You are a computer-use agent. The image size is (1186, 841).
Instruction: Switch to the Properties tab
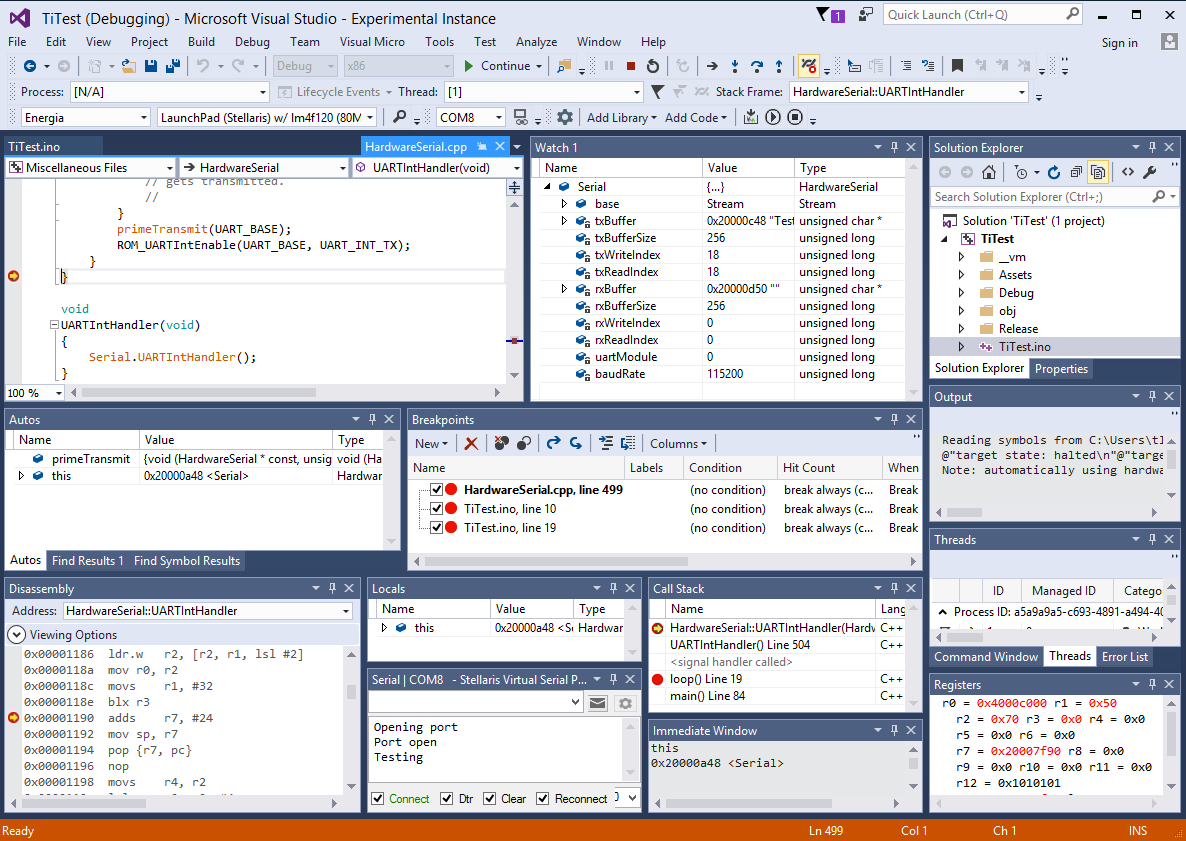[1061, 368]
